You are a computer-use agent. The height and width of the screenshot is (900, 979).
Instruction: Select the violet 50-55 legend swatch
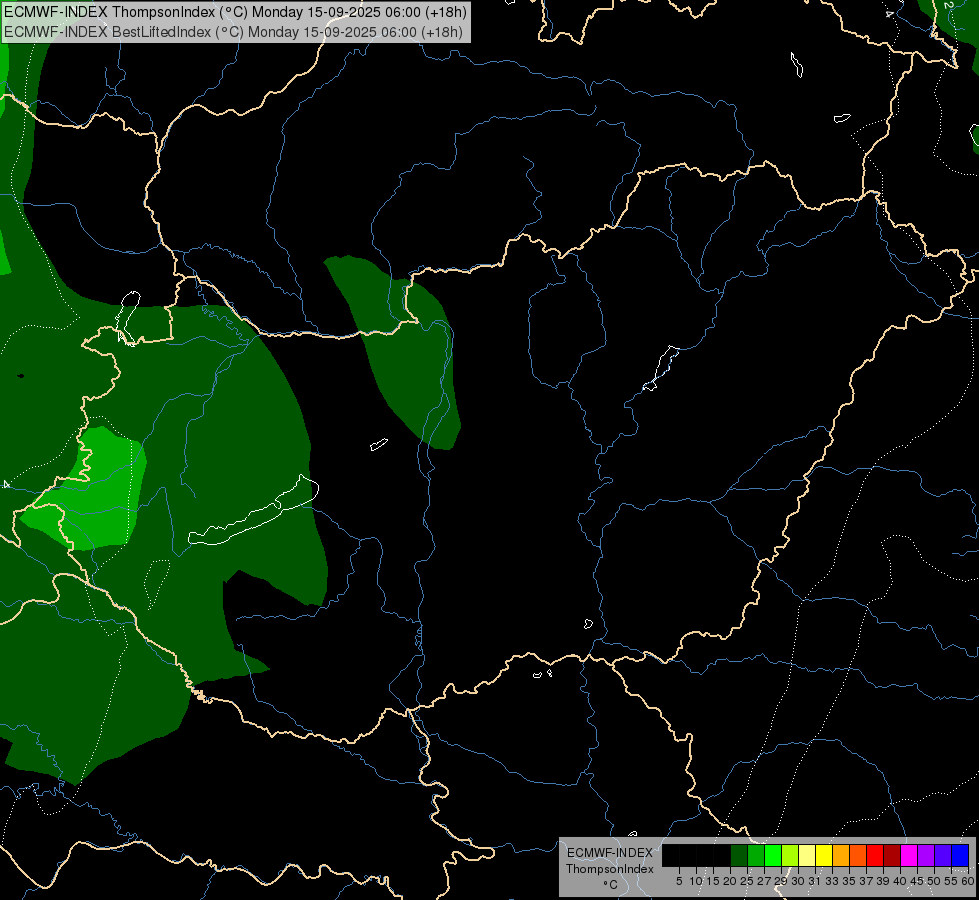click(x=943, y=855)
